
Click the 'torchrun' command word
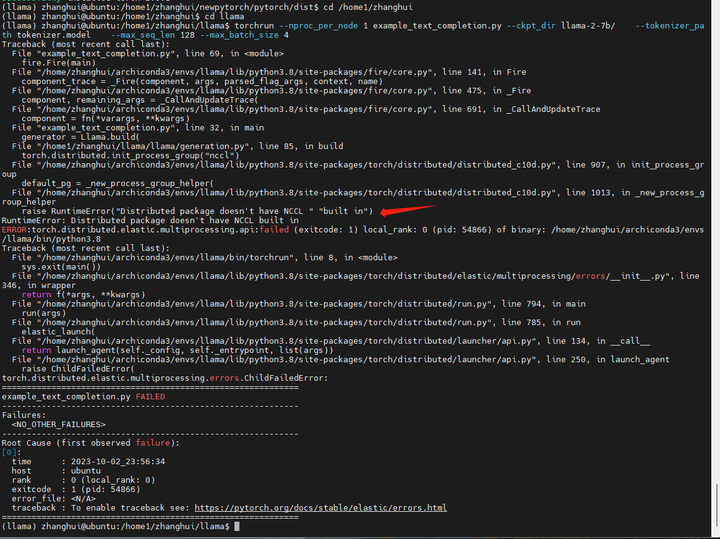[254, 26]
